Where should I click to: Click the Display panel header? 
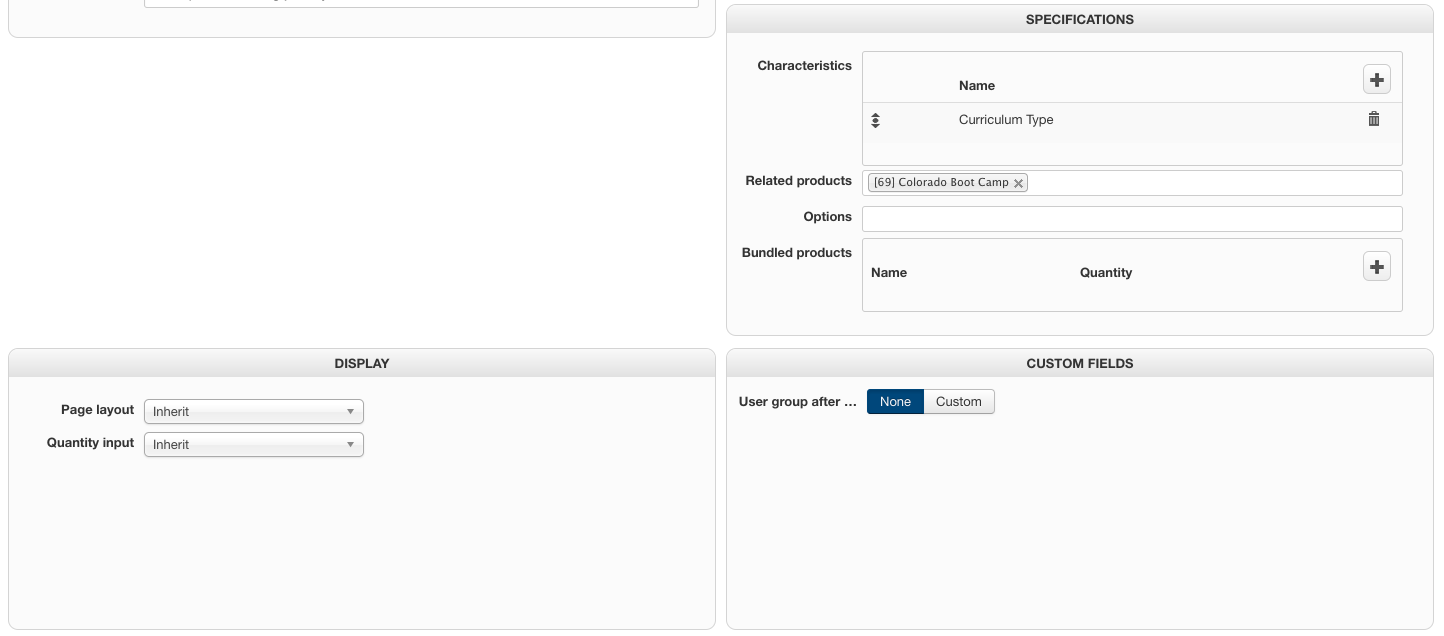coord(362,364)
